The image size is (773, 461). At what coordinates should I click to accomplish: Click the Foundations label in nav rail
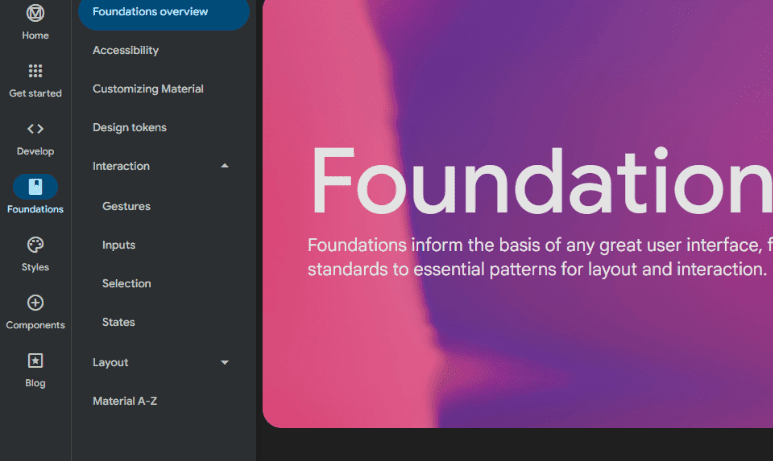pyautogui.click(x=35, y=209)
